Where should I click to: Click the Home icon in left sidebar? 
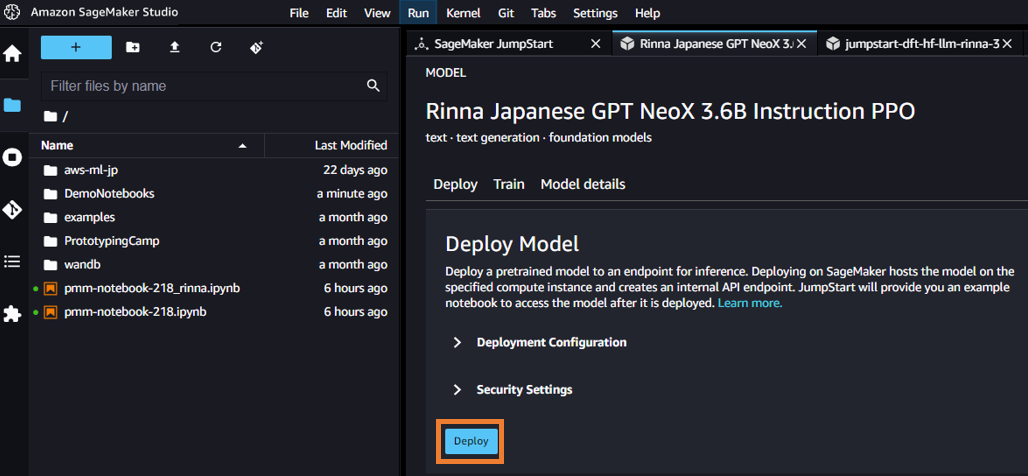tap(13, 53)
